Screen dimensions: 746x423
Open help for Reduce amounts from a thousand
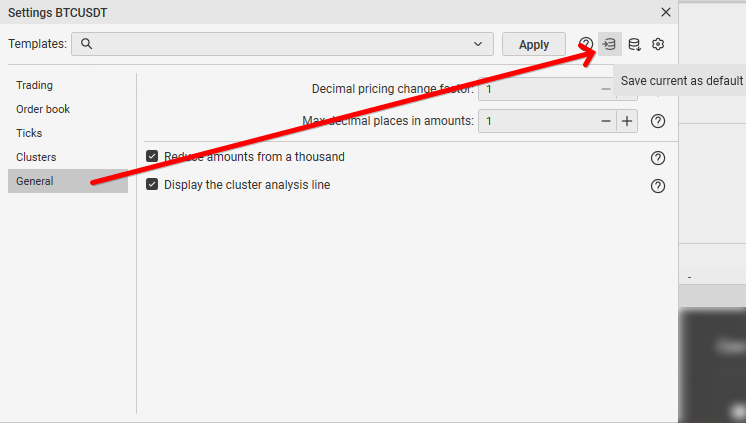(658, 158)
